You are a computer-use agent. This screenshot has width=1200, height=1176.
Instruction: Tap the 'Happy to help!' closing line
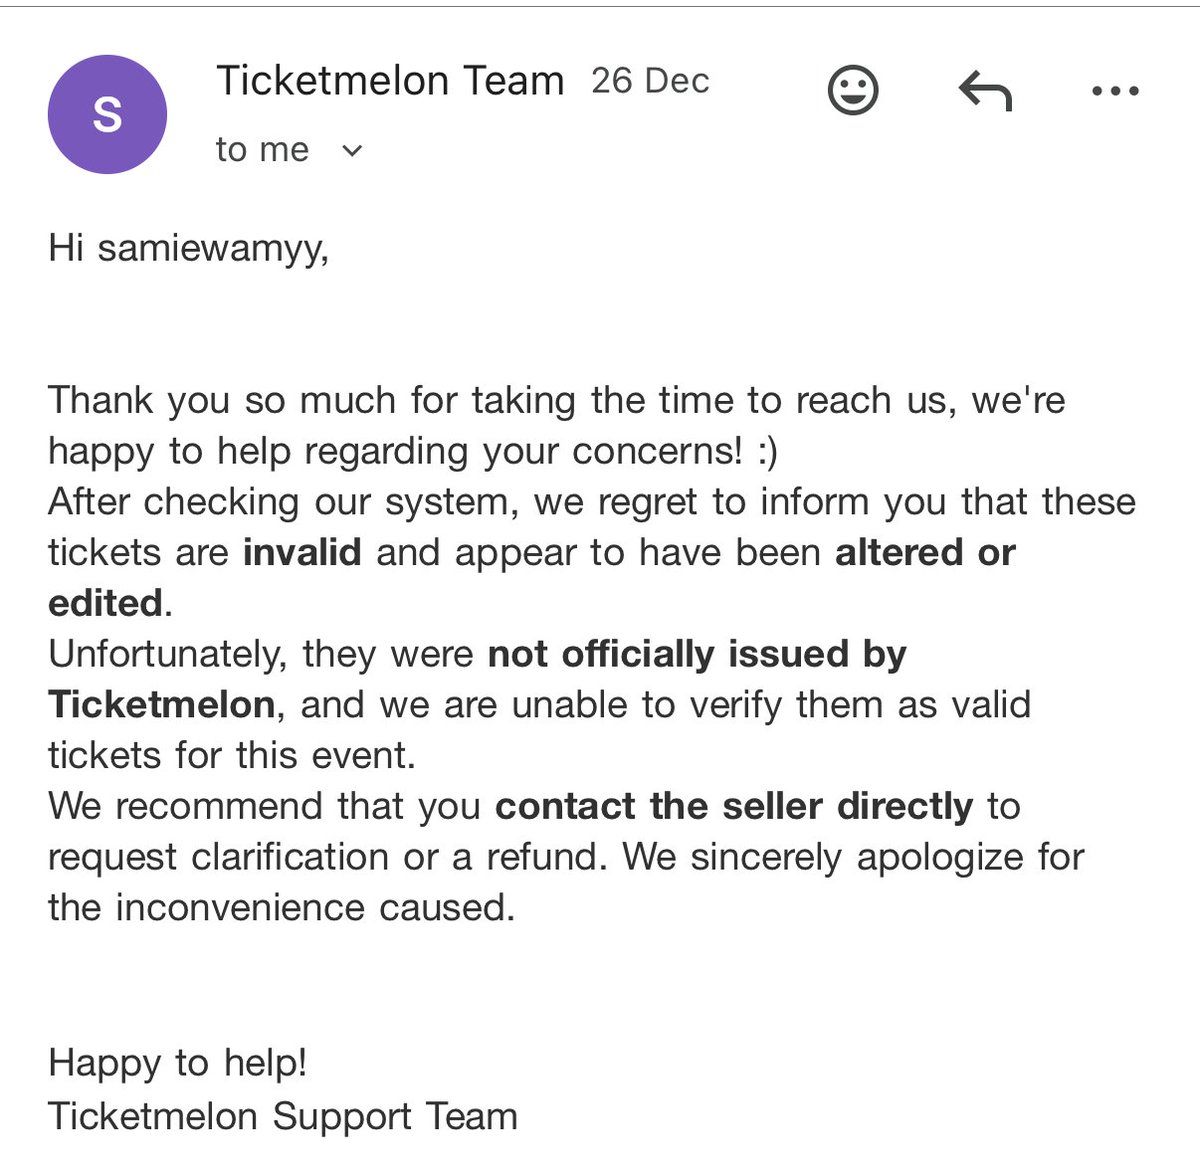pos(178,1063)
